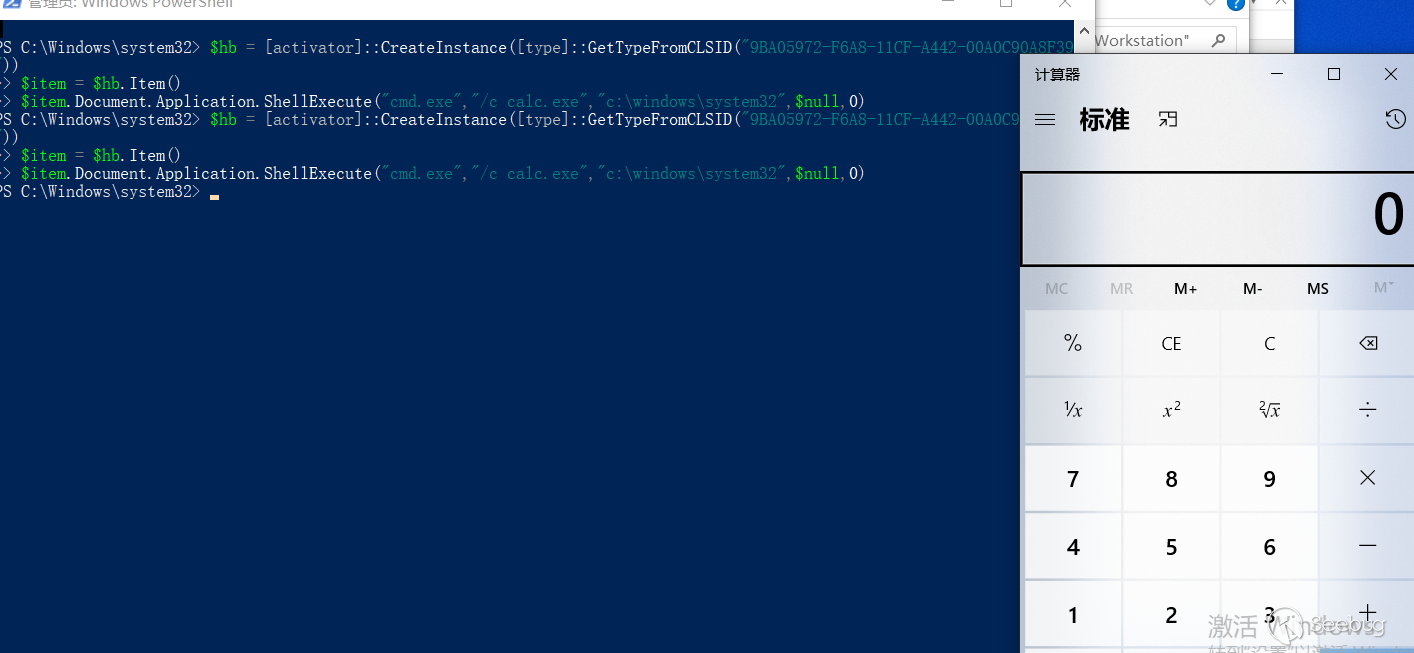Screen dimensions: 1414x653
Task: Toggle the keep-on-top icon beside 标准
Action: [1168, 120]
